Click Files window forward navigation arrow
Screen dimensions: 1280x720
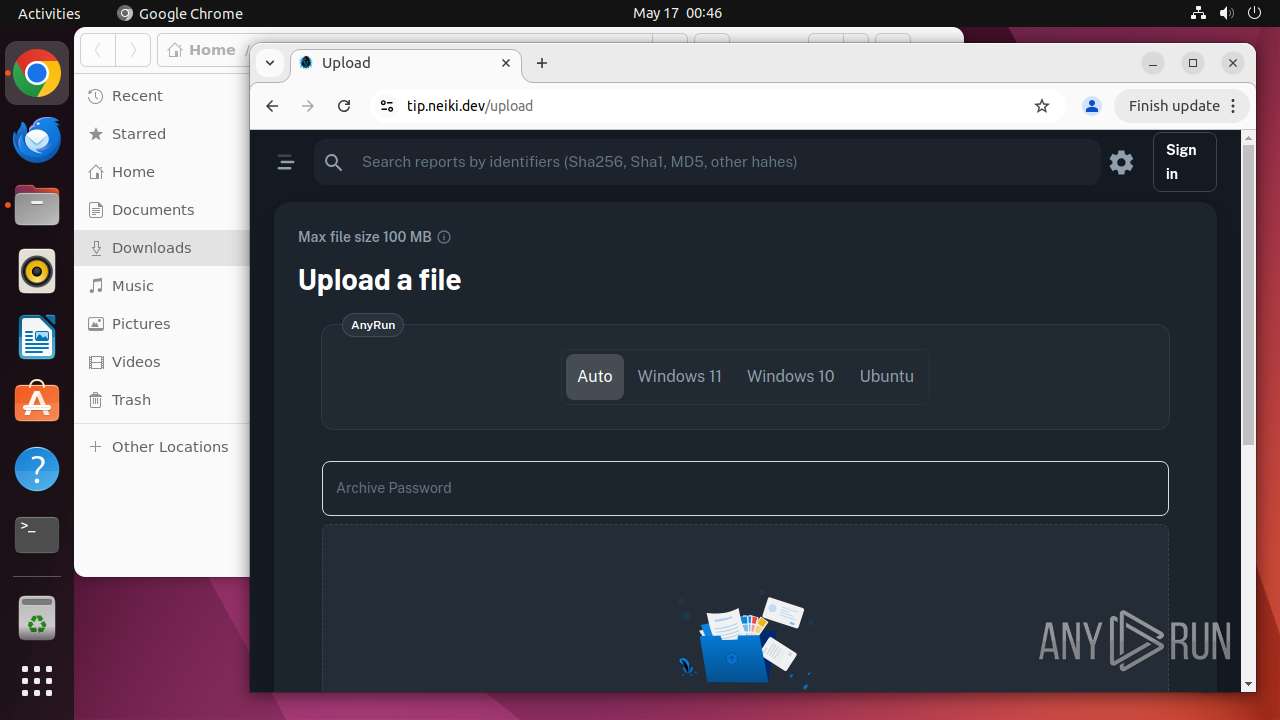point(133,50)
